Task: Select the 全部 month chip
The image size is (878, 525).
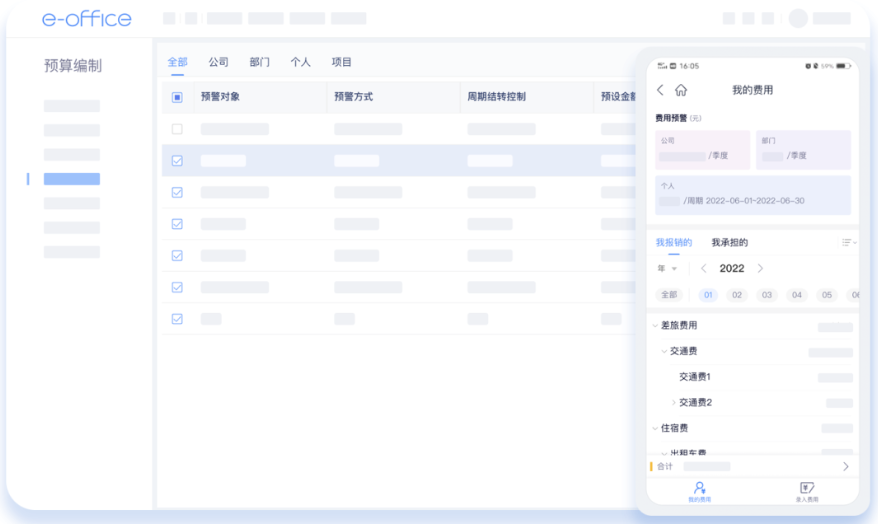Action: coord(669,295)
